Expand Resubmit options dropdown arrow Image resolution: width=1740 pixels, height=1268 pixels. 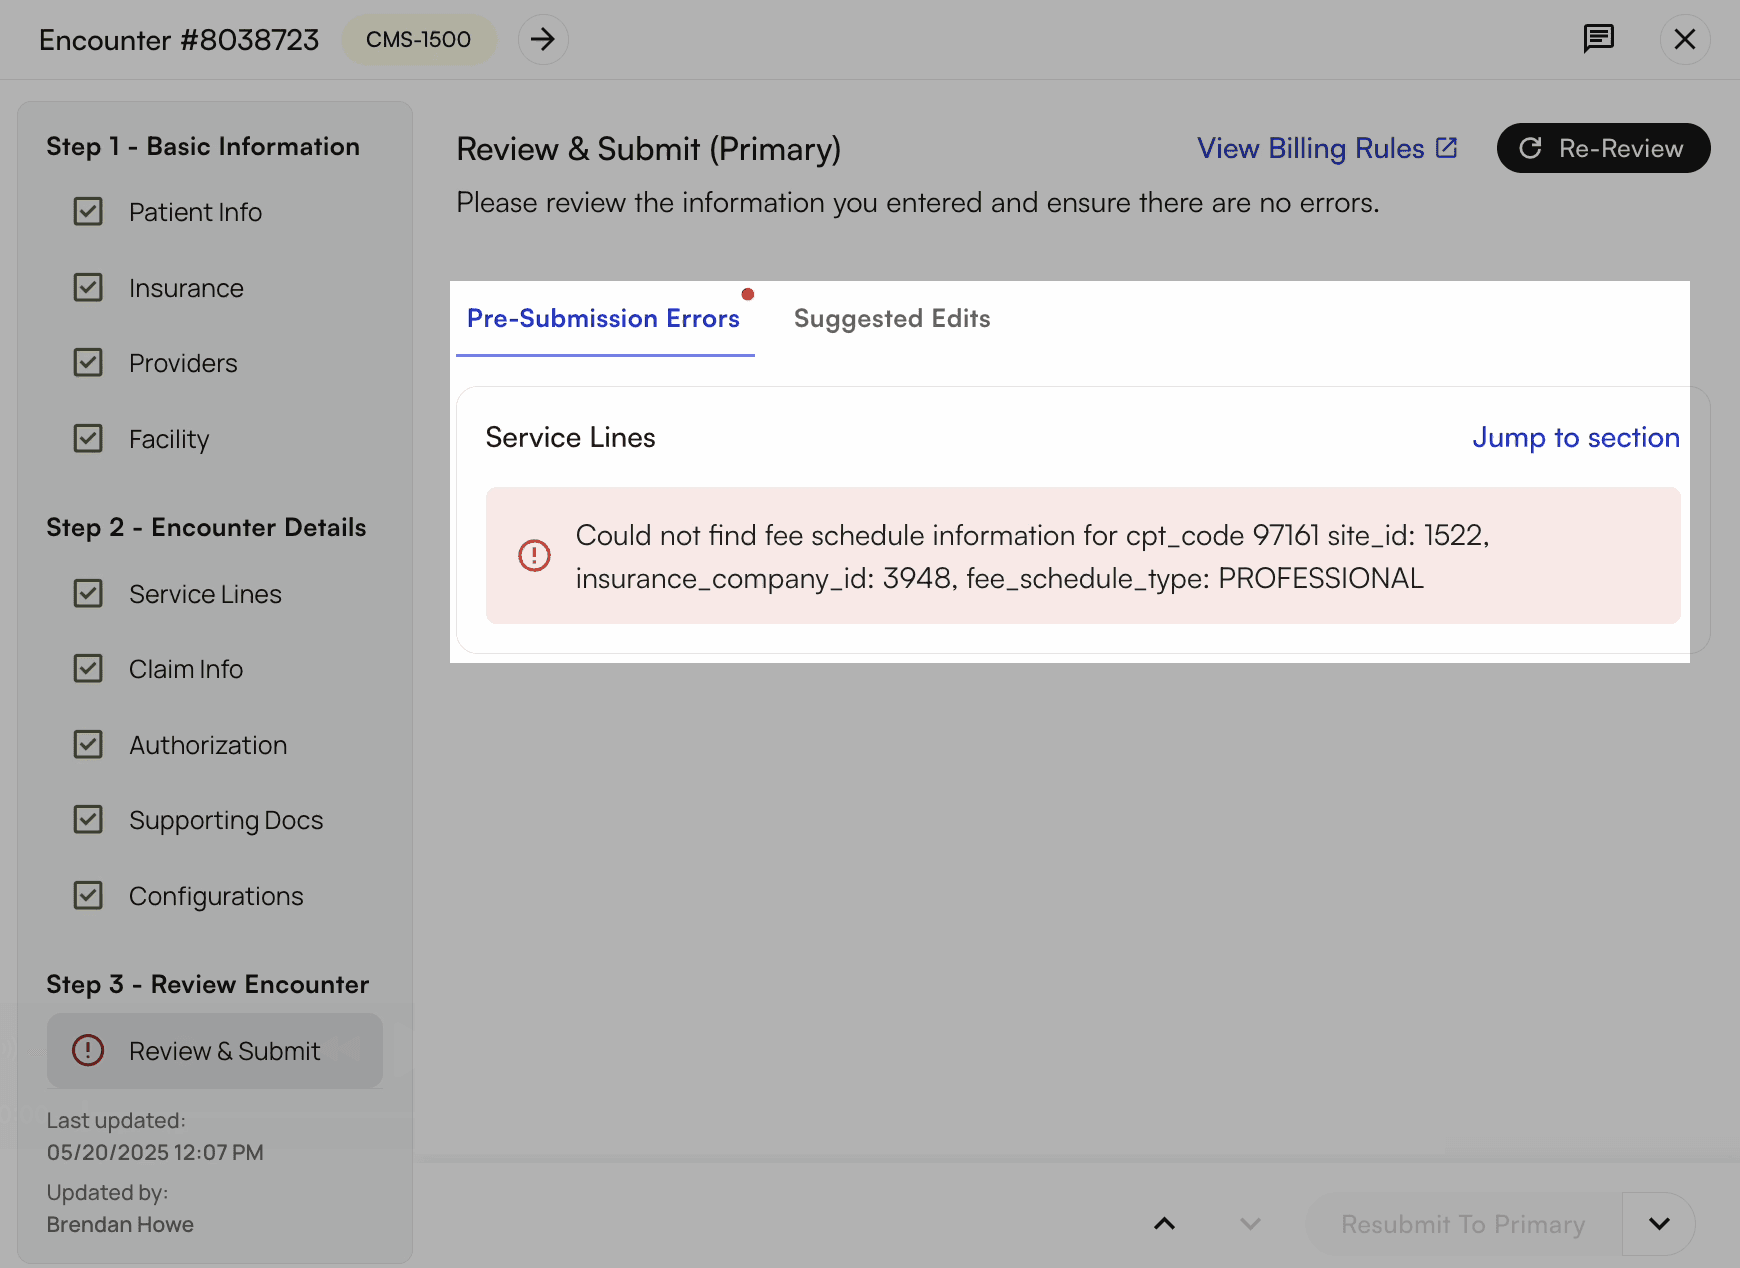[1659, 1224]
